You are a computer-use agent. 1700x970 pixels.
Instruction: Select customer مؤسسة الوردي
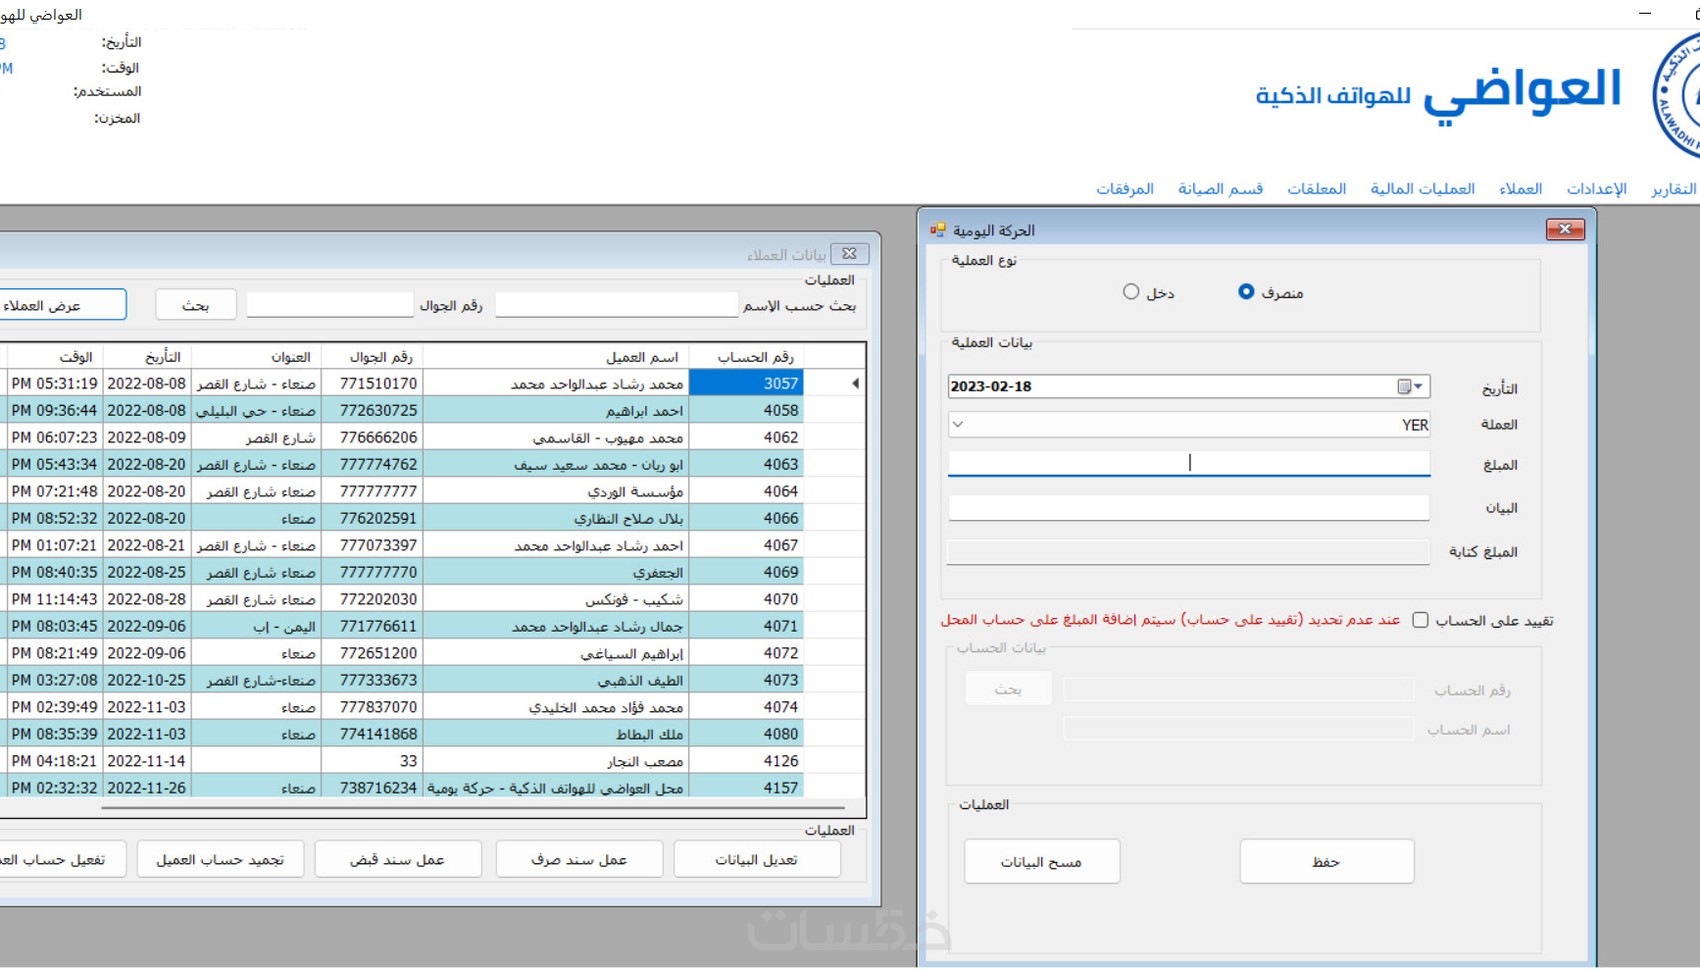tap(555, 491)
